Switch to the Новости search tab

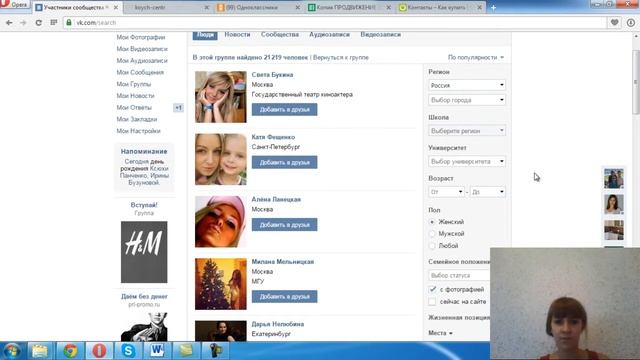[x=237, y=35]
